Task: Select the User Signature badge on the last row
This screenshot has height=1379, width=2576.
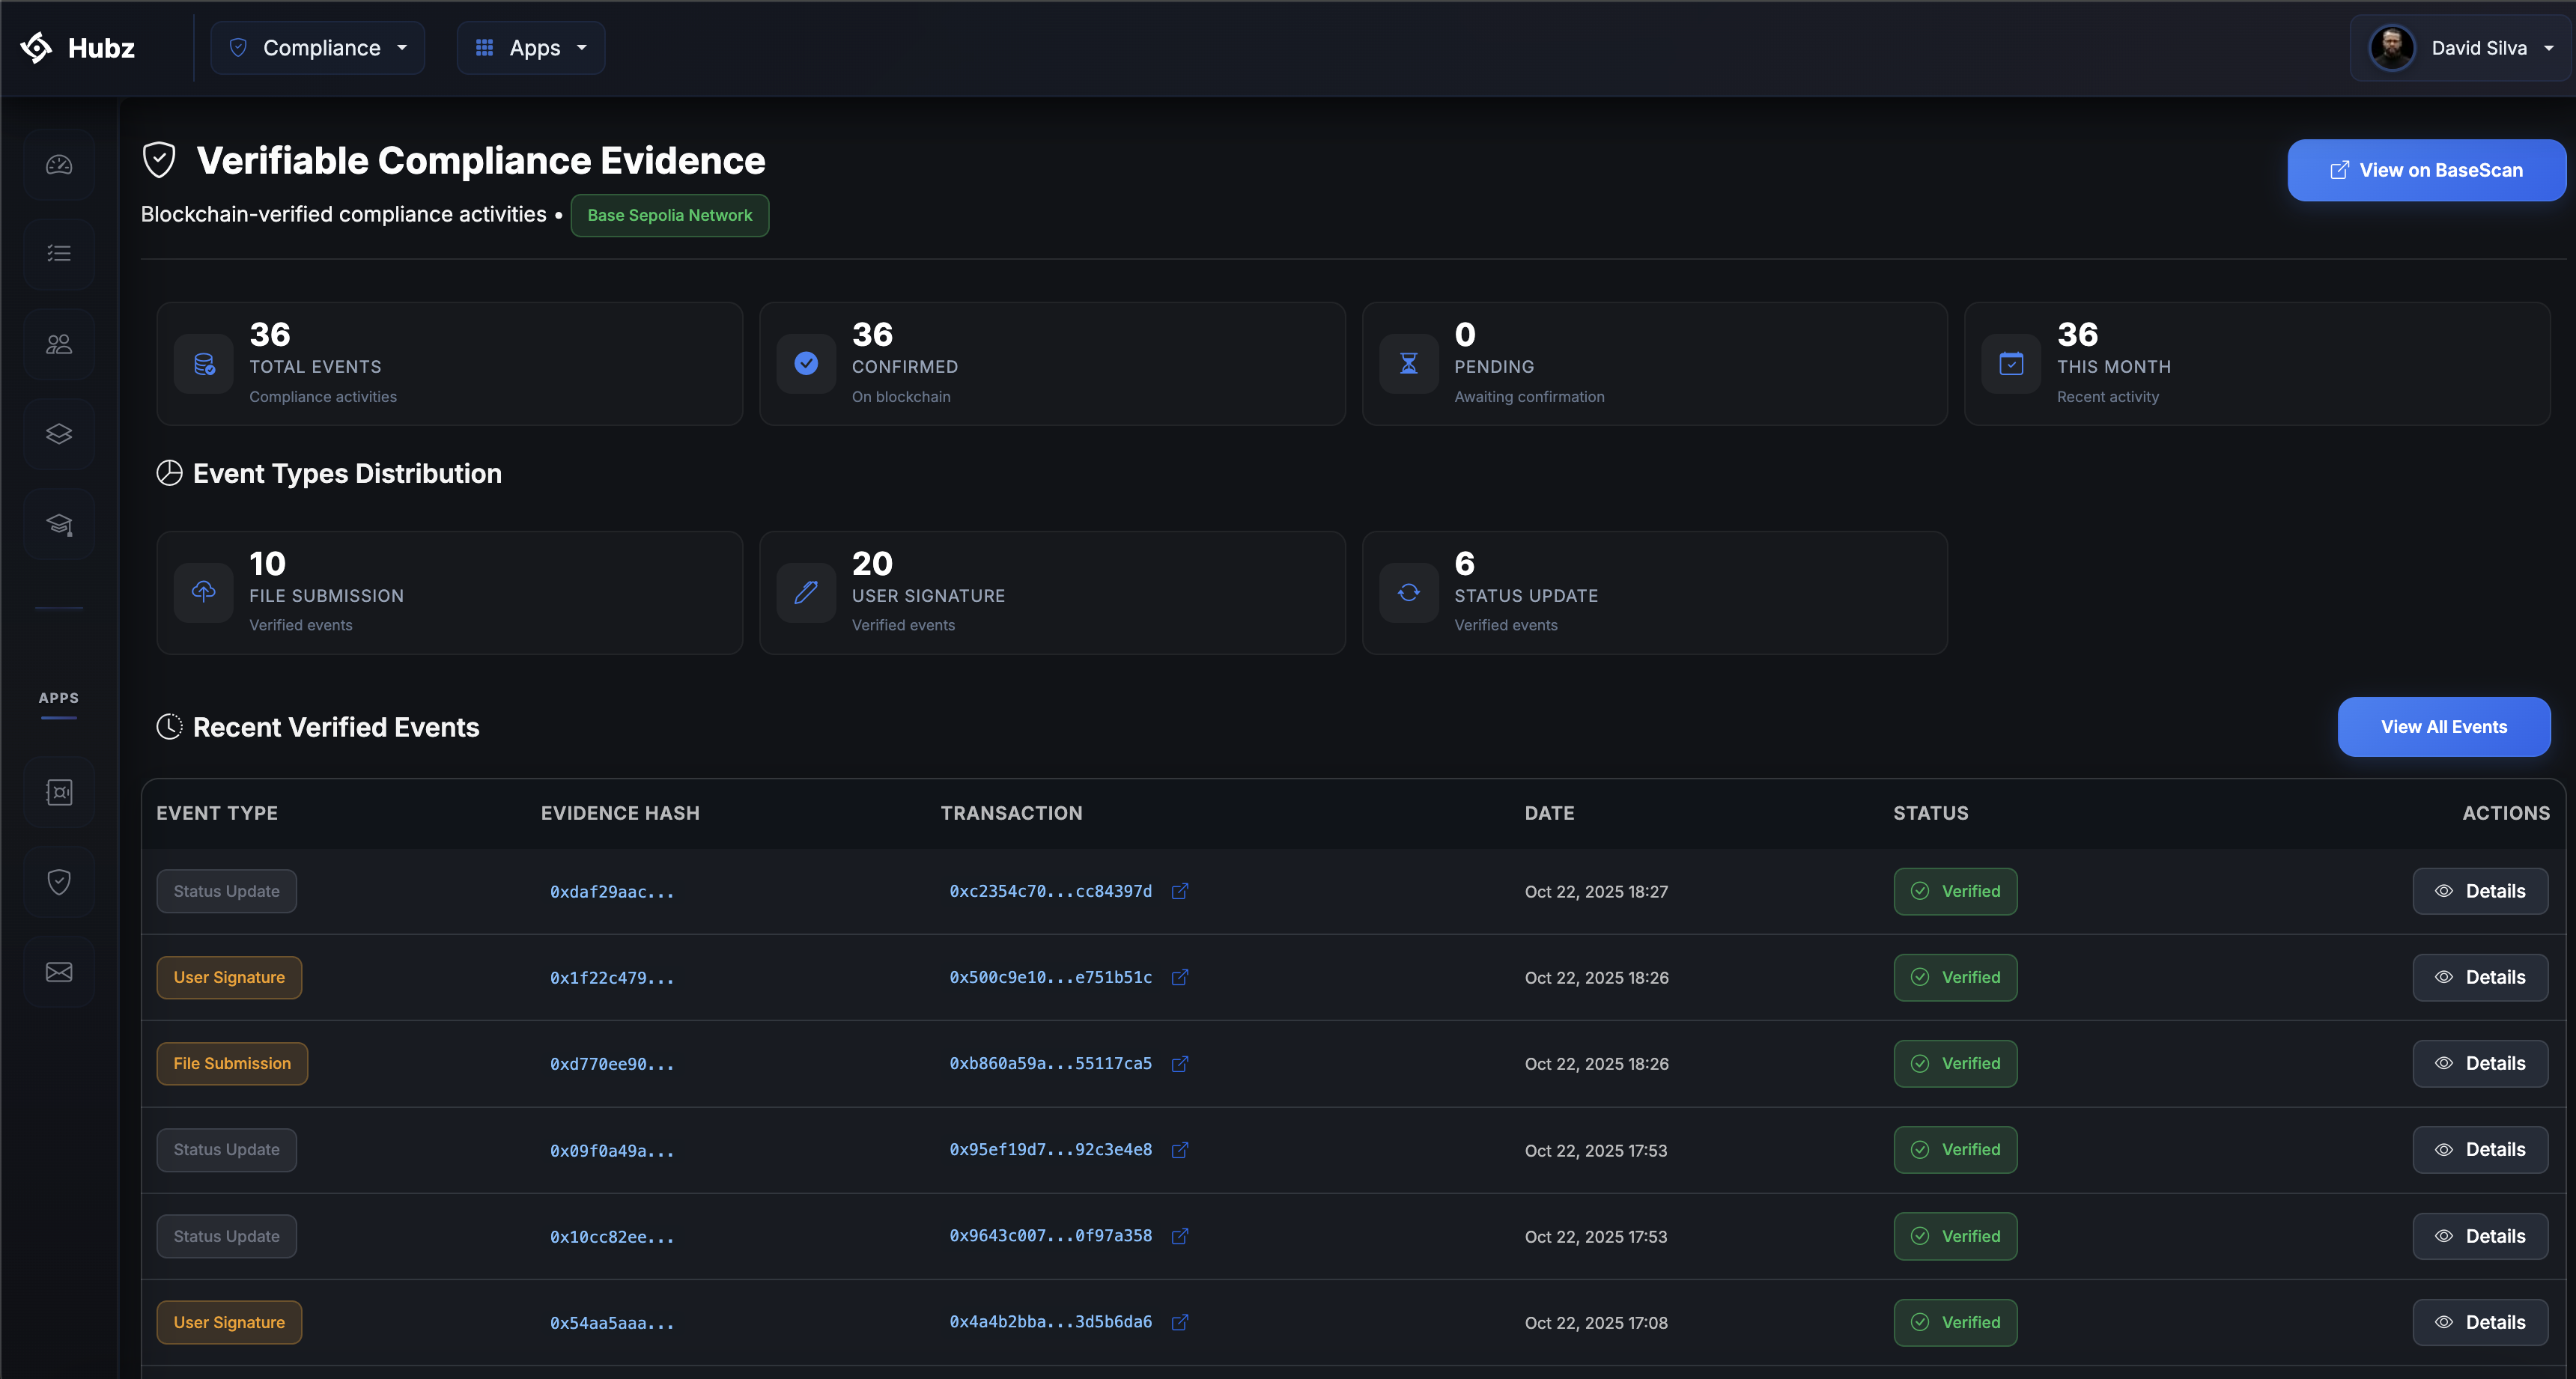Action: tap(228, 1321)
